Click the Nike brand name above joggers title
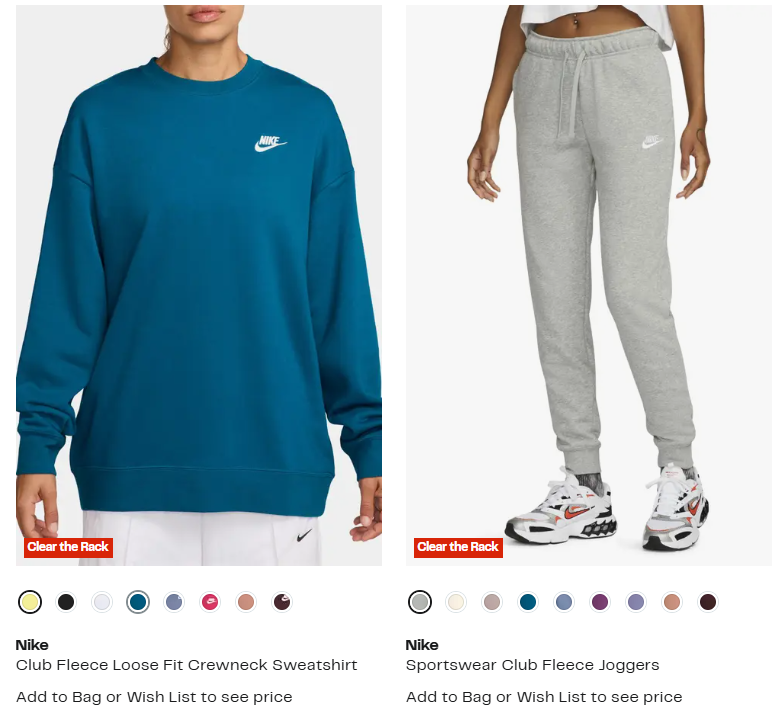 422,645
